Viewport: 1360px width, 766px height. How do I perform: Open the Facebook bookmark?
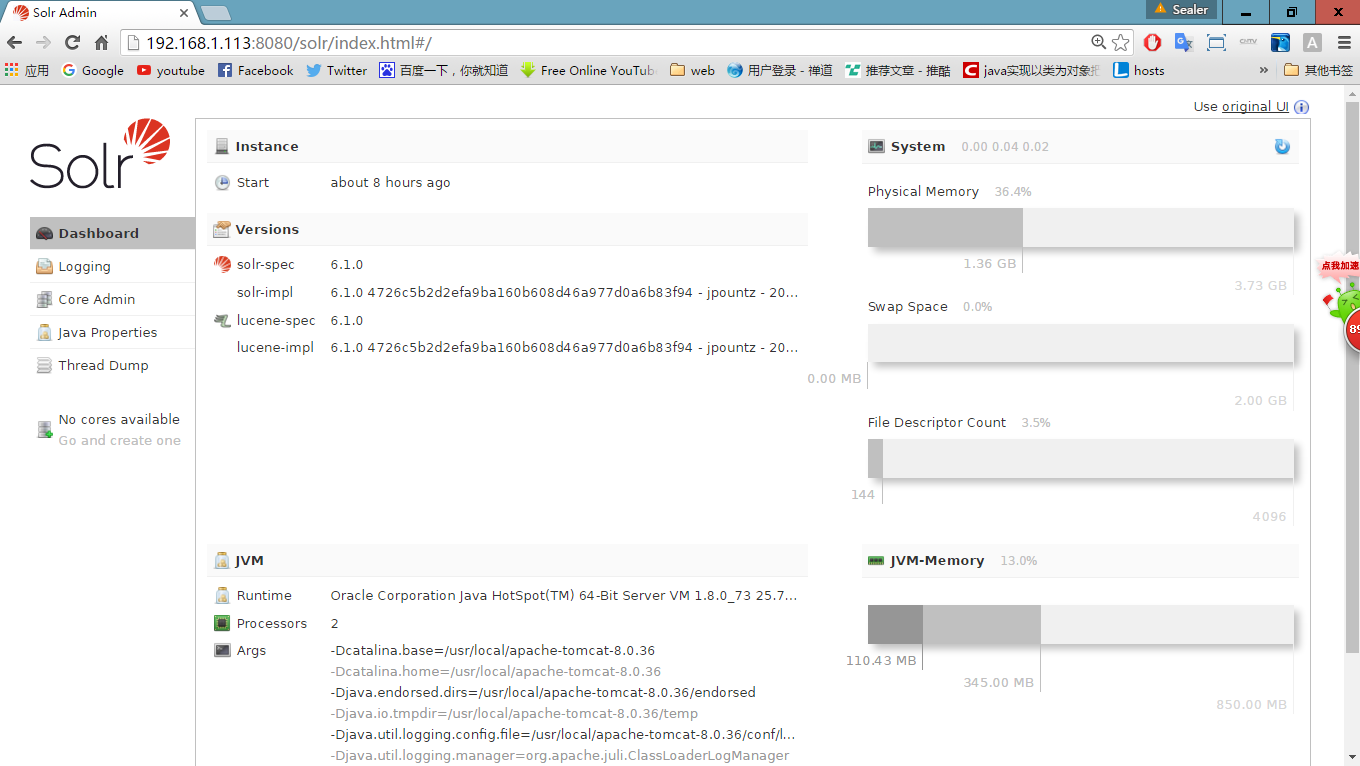[255, 71]
